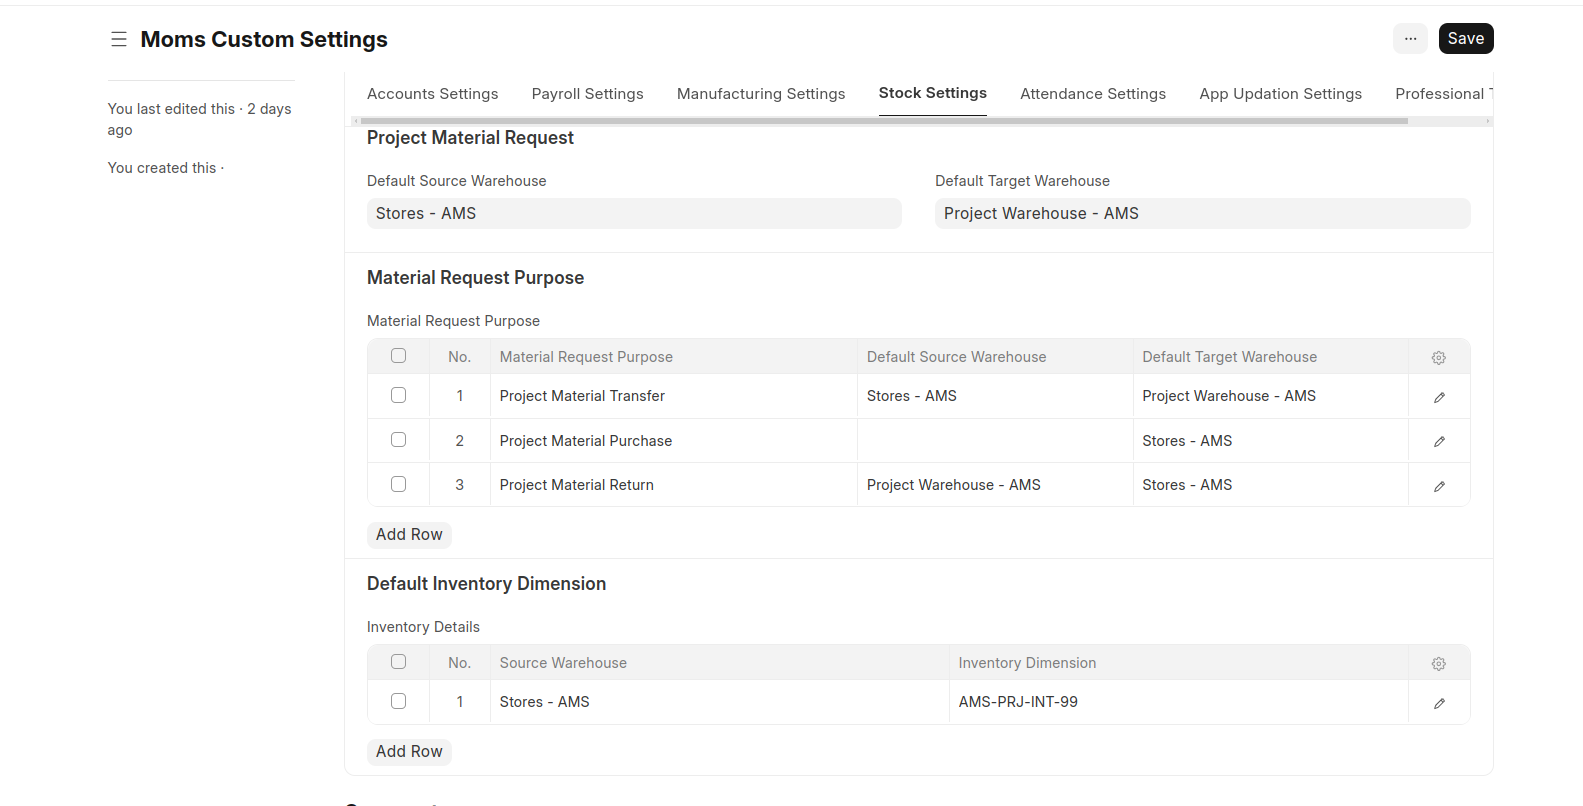Click empty source warehouse cell for Purchase row

[x=994, y=441]
